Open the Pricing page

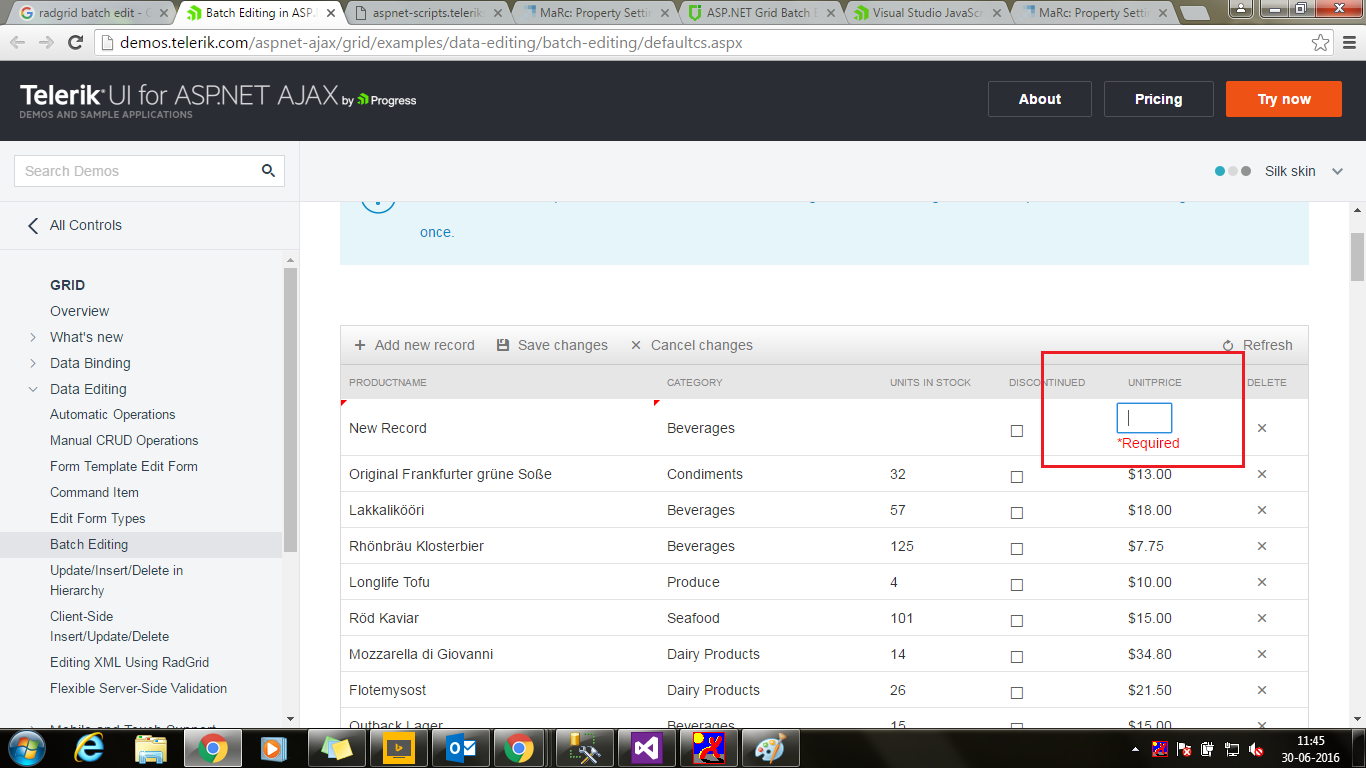click(x=1159, y=99)
